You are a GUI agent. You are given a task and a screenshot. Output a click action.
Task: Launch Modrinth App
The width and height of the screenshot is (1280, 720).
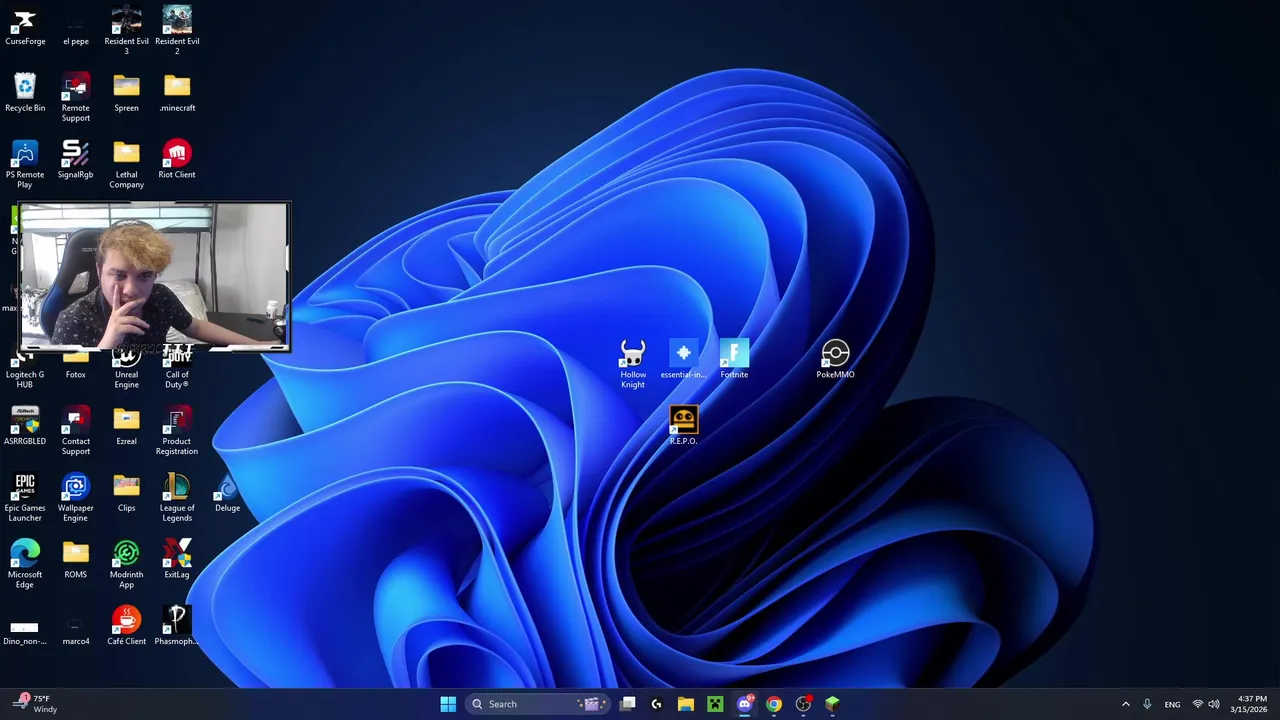click(x=126, y=564)
